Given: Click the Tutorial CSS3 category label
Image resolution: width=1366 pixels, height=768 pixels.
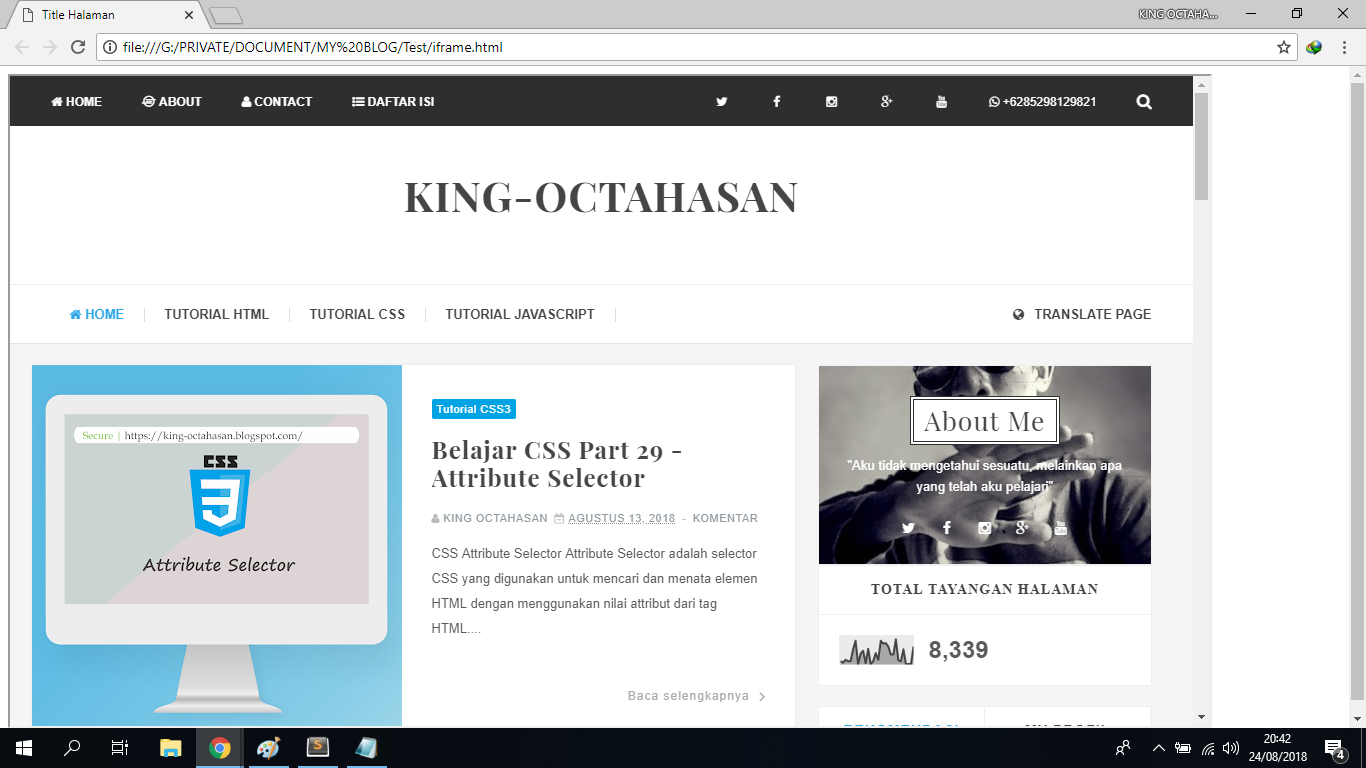Looking at the screenshot, I should coord(474,409).
